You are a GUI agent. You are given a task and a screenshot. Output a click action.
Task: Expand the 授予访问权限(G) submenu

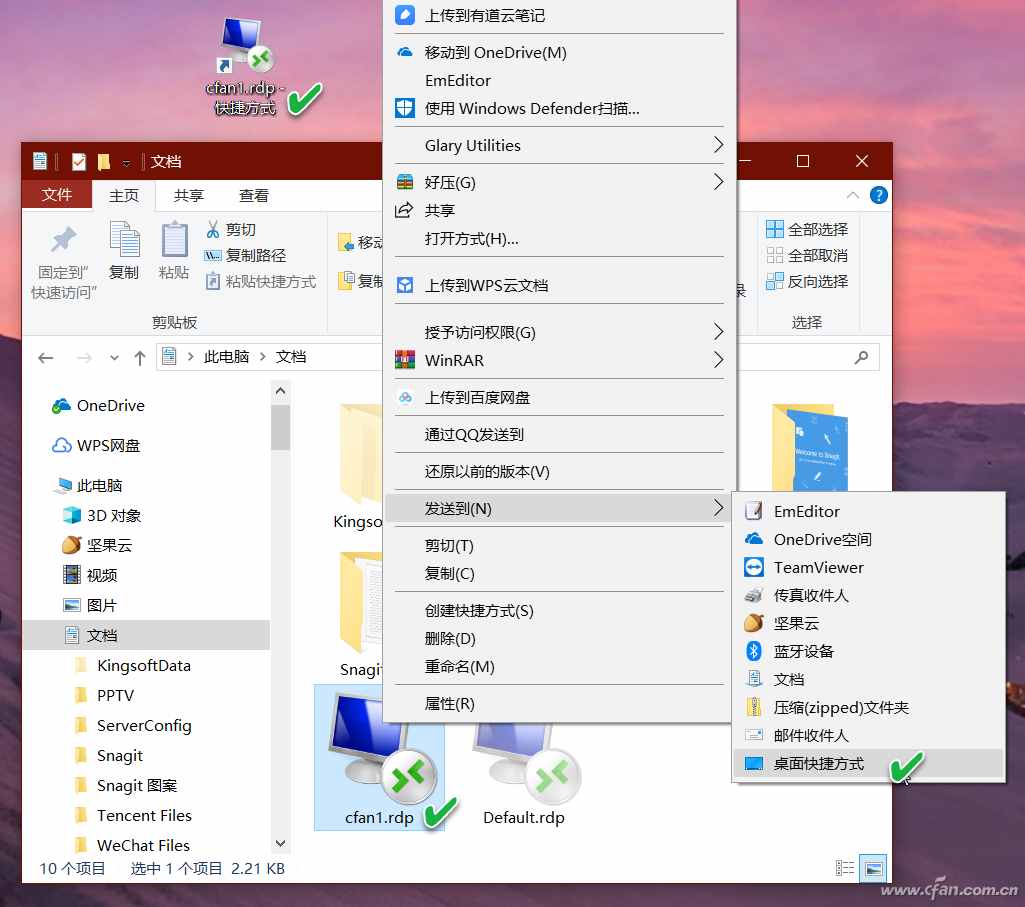click(560, 332)
